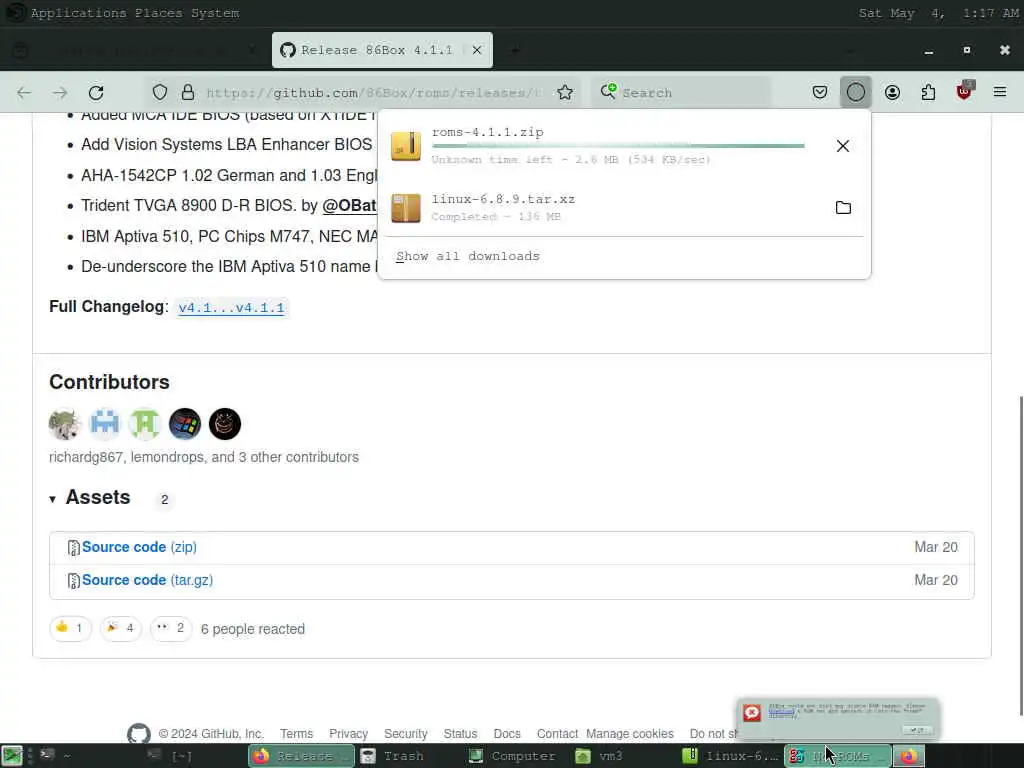Open the show desktop panel icon
This screenshot has width=1024, height=768.
click(12, 756)
